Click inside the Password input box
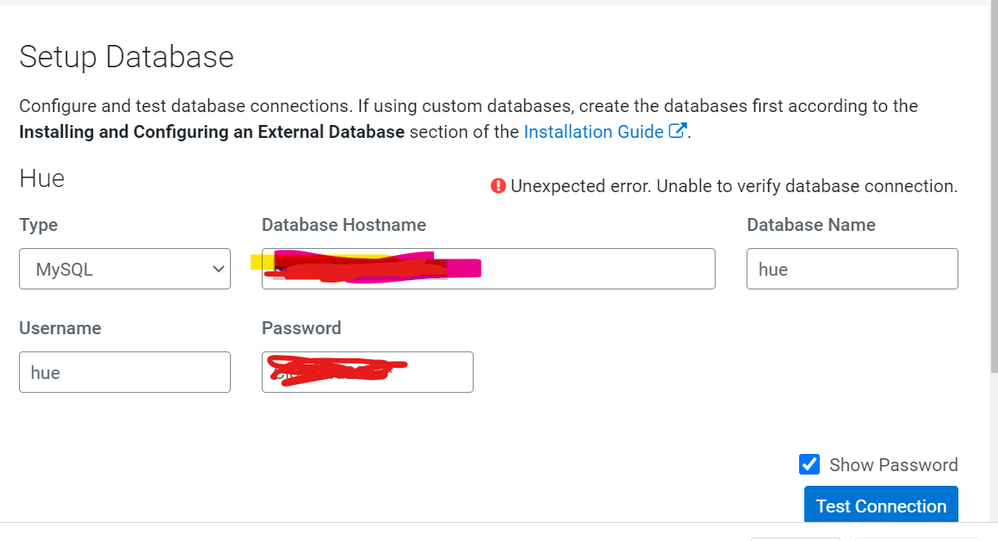 click(367, 372)
